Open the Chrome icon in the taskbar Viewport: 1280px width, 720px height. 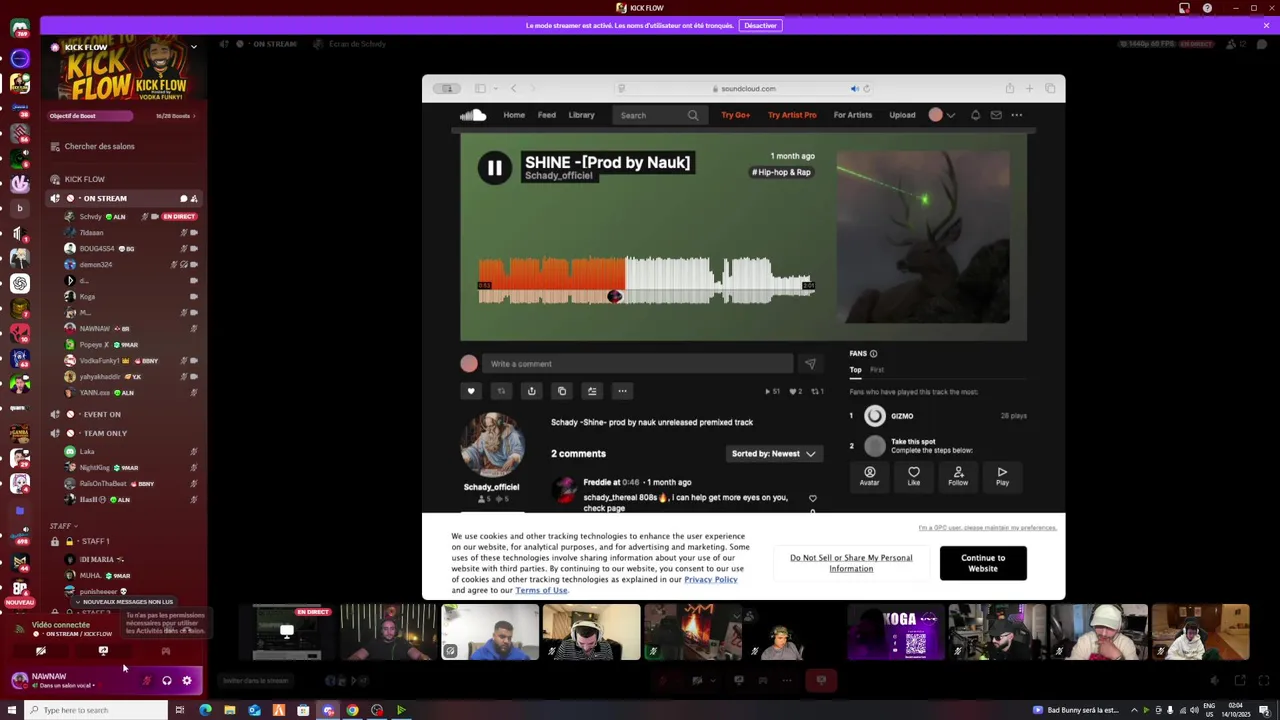pyautogui.click(x=352, y=710)
